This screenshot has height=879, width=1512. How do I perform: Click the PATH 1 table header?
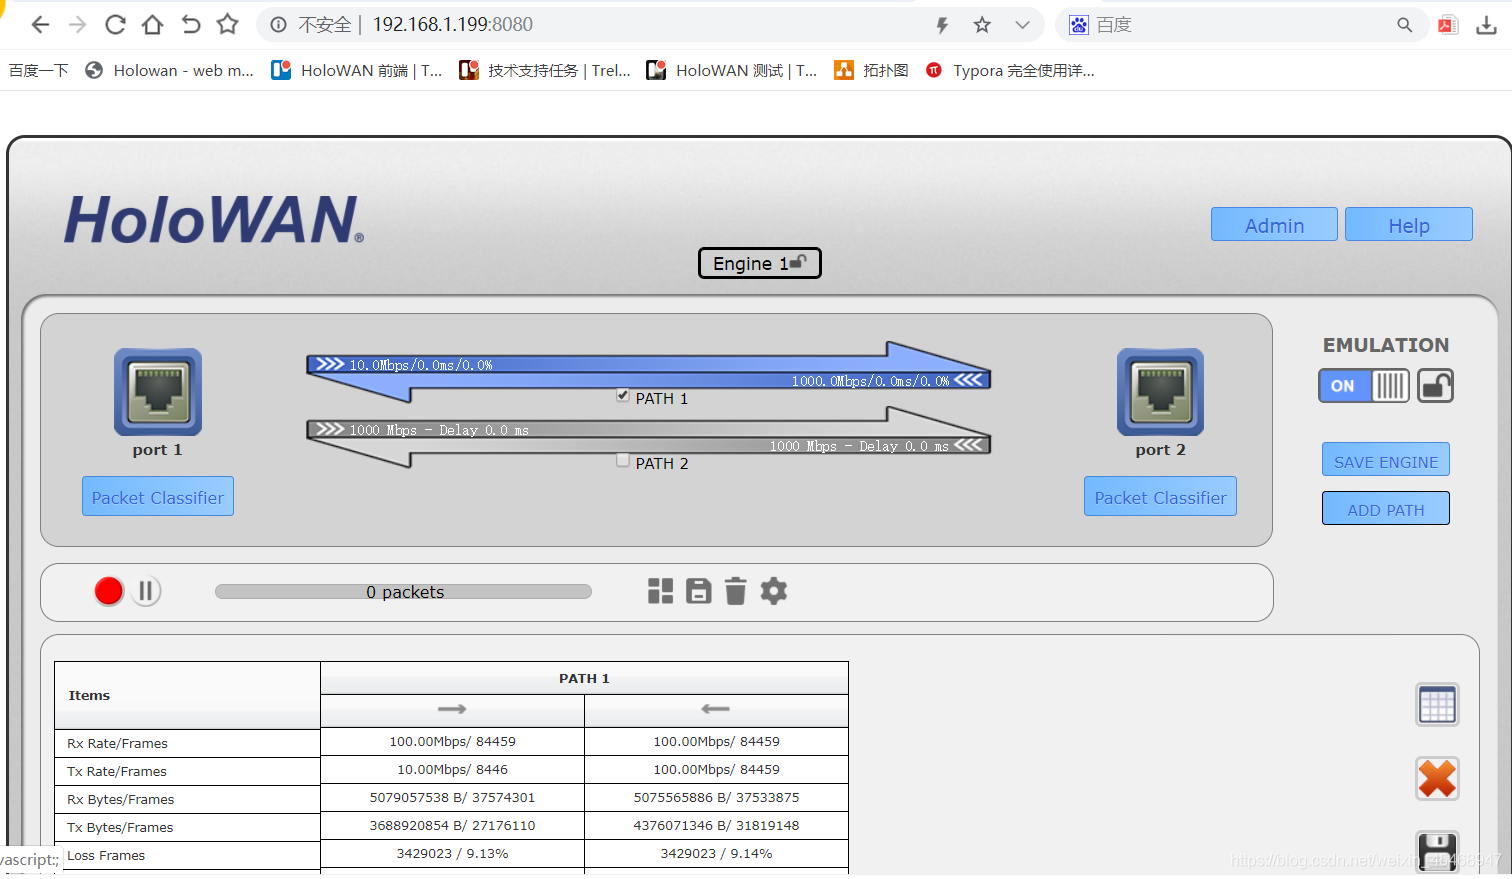pyautogui.click(x=584, y=678)
